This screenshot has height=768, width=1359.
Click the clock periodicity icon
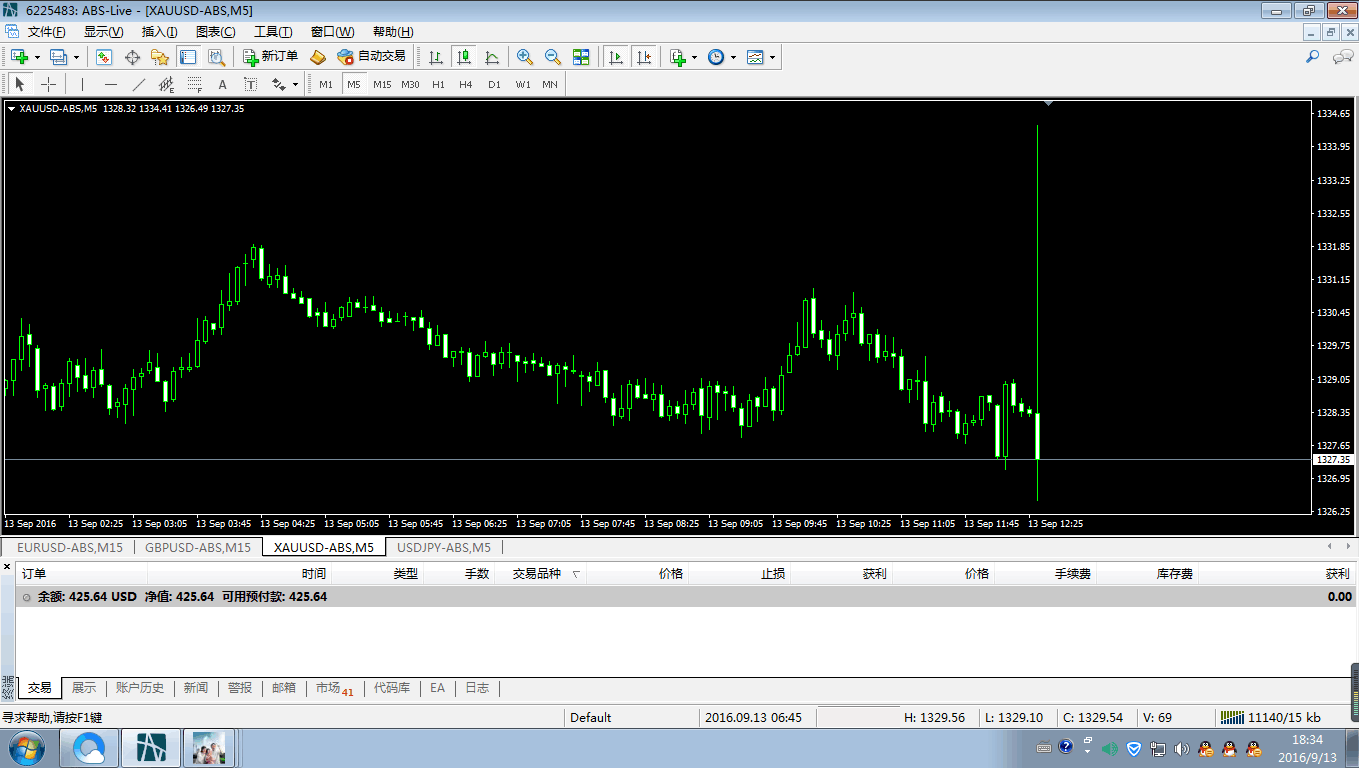coord(716,57)
